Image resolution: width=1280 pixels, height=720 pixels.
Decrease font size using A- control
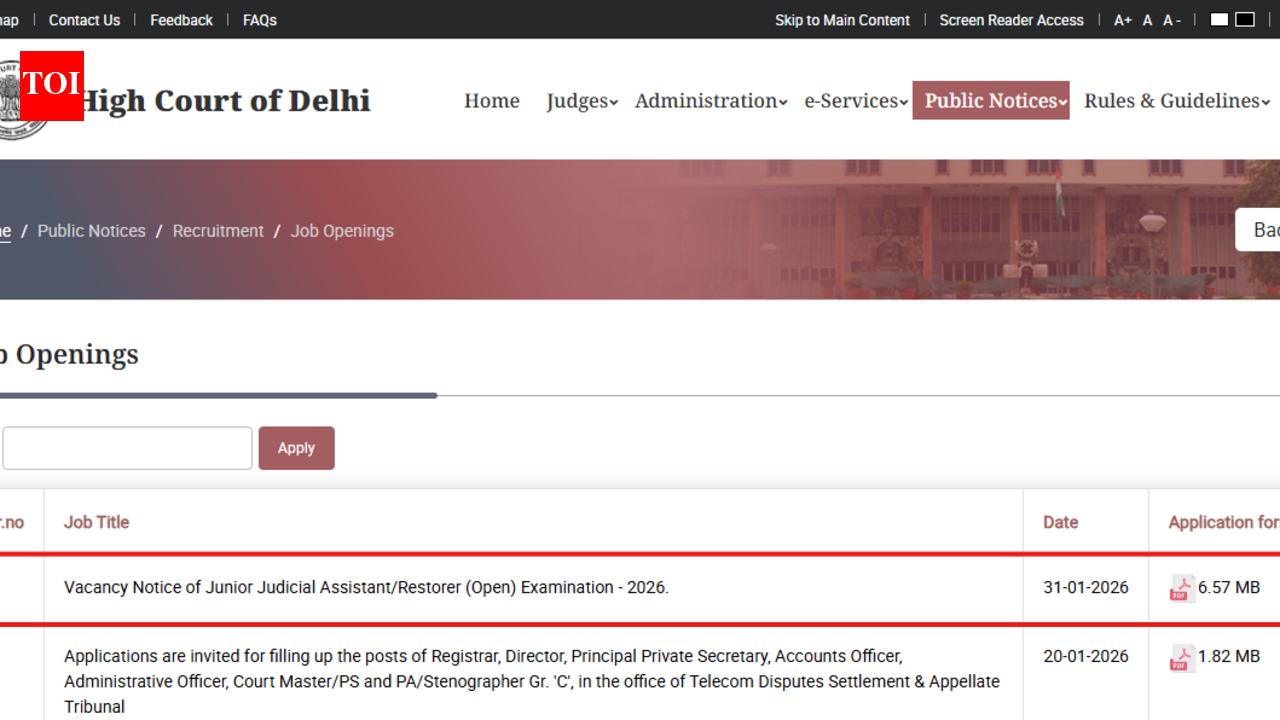point(1171,19)
